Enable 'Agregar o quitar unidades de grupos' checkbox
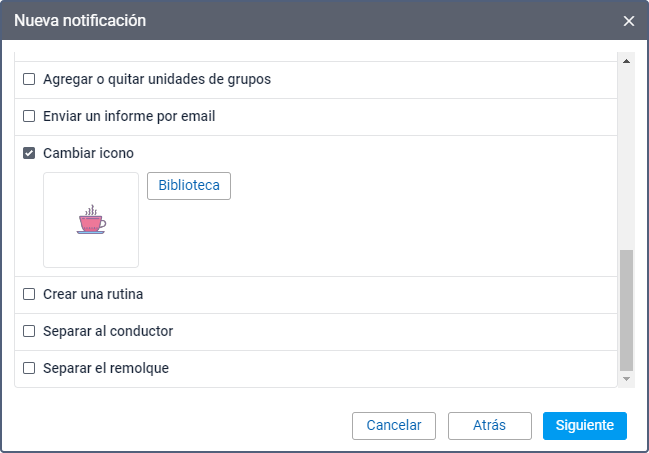 tap(30, 79)
